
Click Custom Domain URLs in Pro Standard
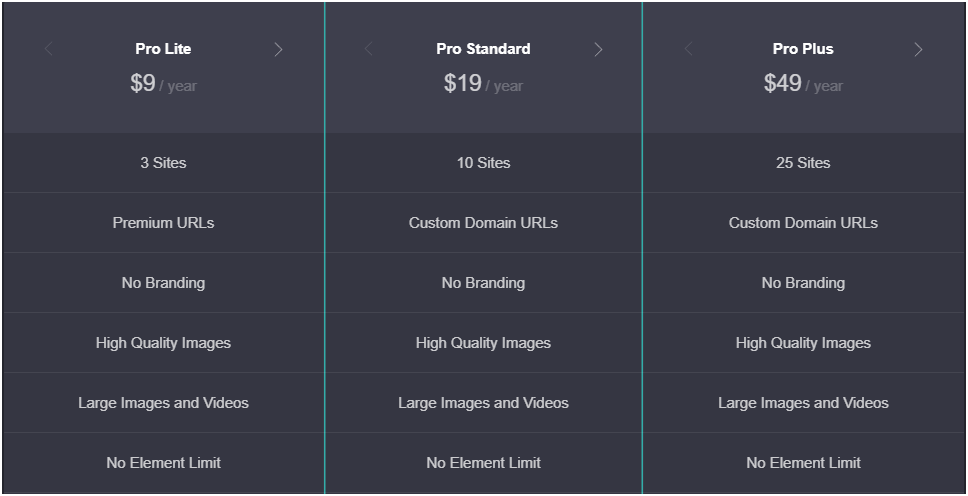pyautogui.click(x=483, y=223)
